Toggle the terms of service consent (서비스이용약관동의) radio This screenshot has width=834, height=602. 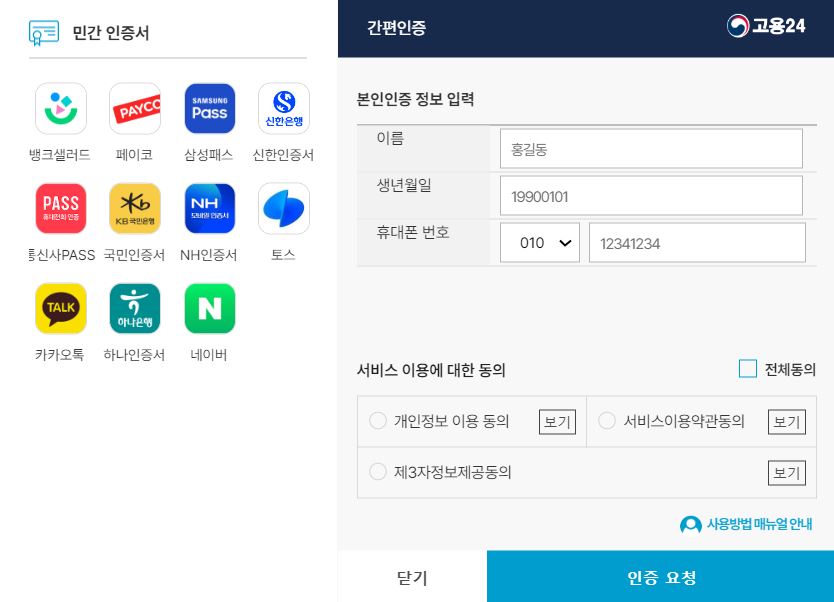[607, 421]
